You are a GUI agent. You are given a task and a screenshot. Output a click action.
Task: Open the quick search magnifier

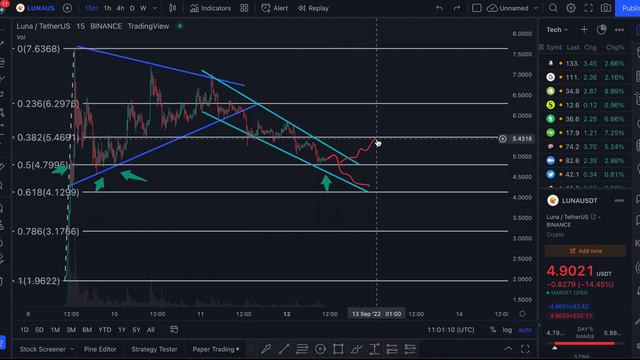pos(553,8)
